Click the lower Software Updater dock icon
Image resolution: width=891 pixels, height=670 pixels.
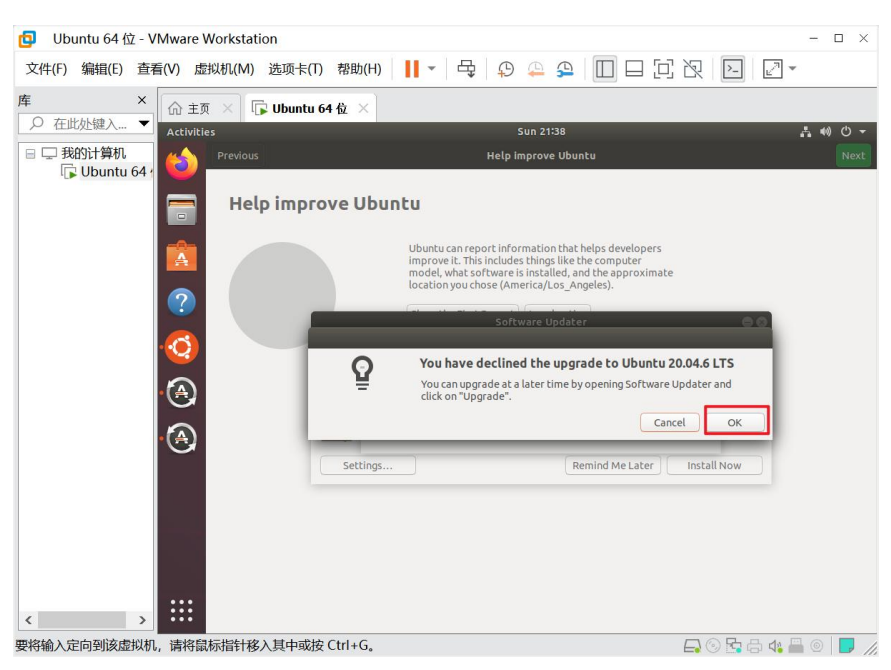pyautogui.click(x=182, y=438)
